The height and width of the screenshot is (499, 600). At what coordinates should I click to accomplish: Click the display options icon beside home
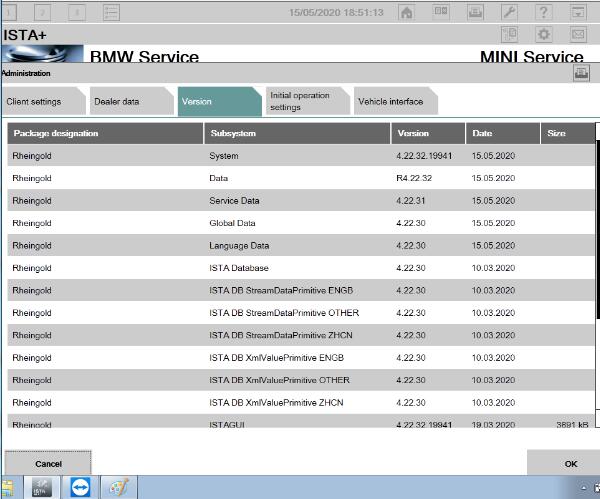tap(441, 13)
